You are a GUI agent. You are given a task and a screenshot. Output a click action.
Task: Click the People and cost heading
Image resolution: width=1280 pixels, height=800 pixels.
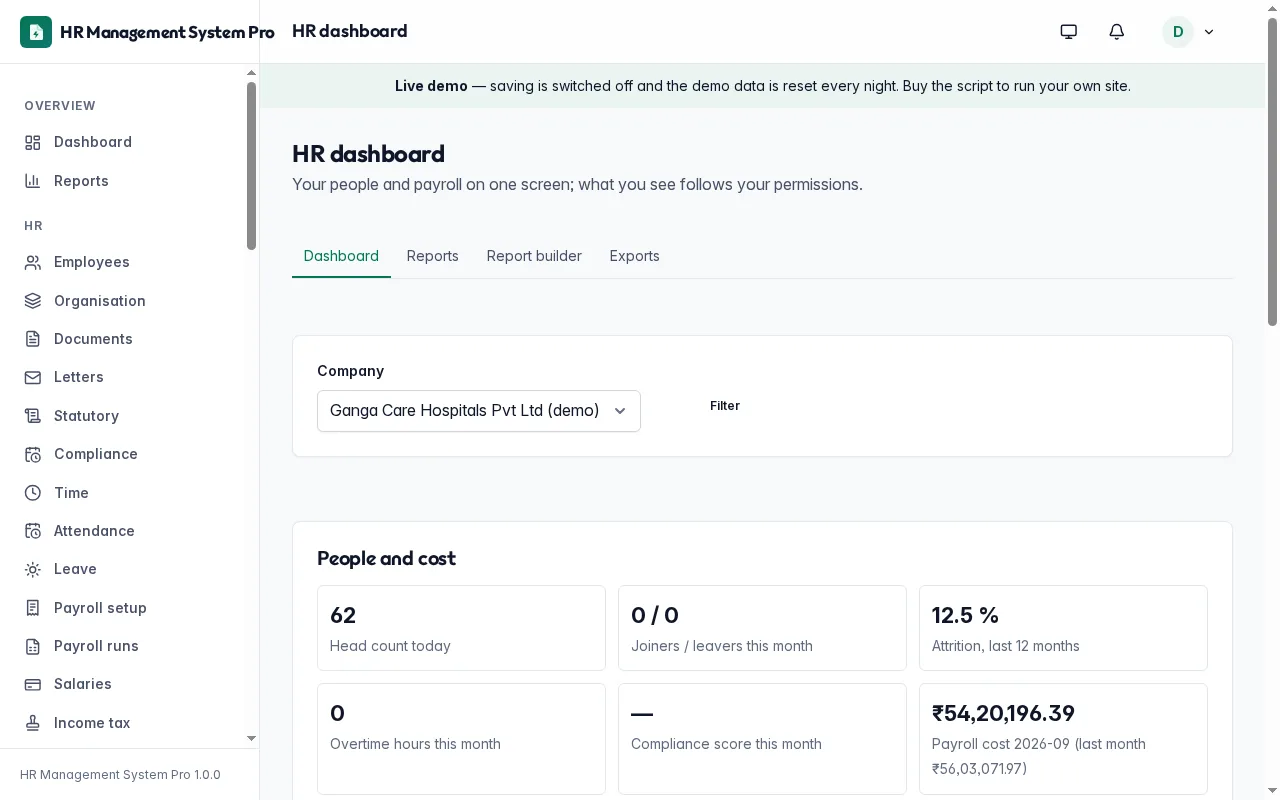pos(386,558)
